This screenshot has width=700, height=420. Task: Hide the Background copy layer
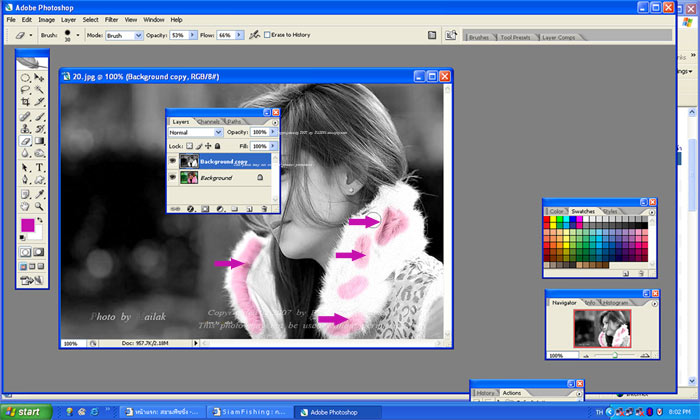point(172,161)
